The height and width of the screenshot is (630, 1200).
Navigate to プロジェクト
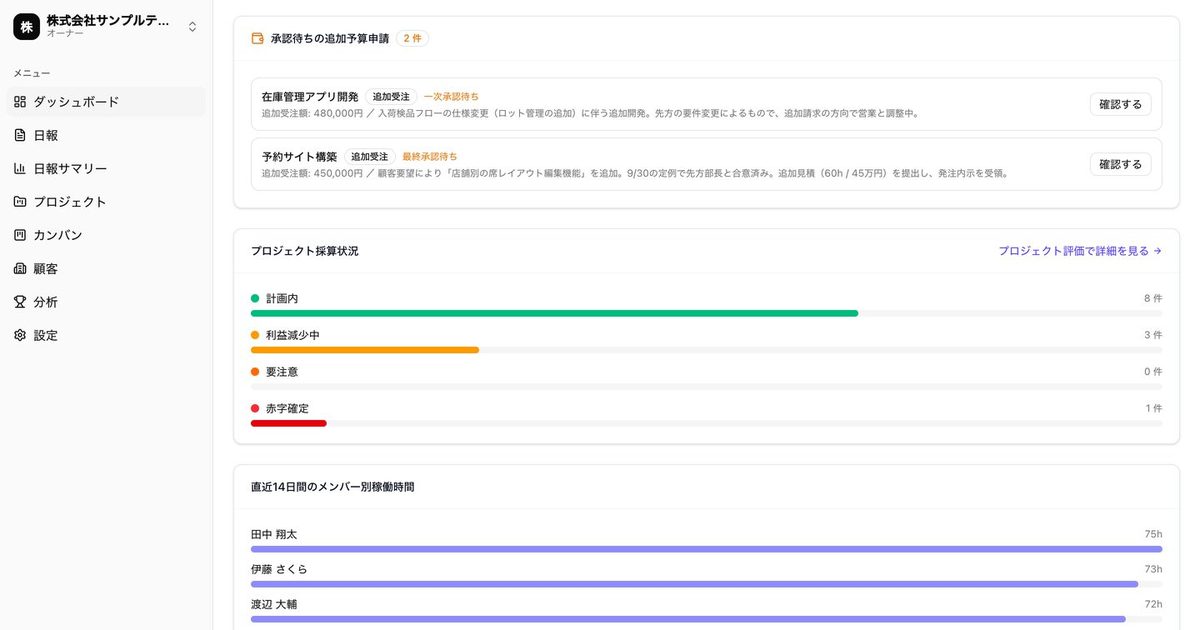tap(106, 201)
